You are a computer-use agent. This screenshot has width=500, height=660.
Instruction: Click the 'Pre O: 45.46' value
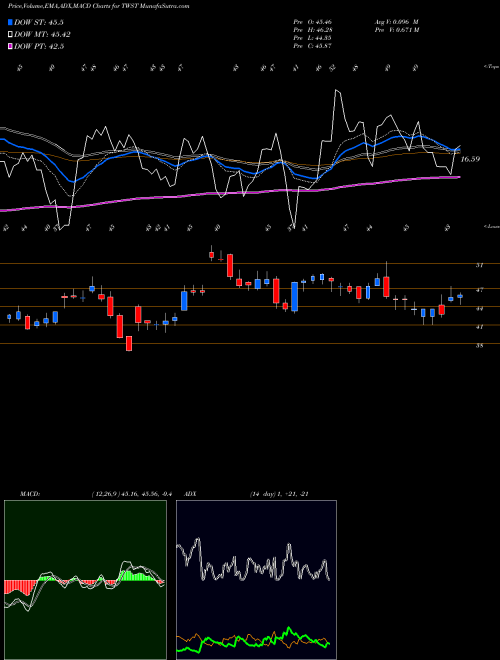312,22
